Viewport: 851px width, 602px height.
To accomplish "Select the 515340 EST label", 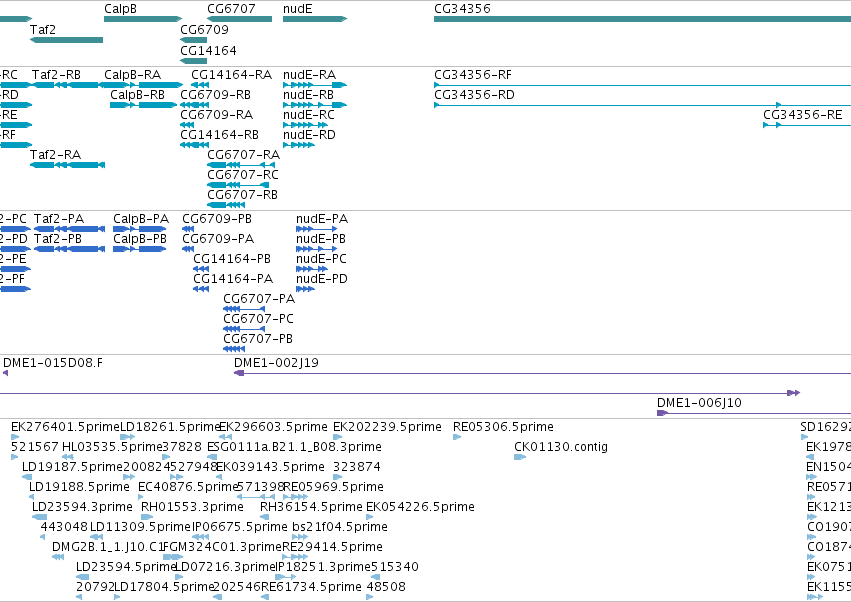I will click(x=395, y=567).
